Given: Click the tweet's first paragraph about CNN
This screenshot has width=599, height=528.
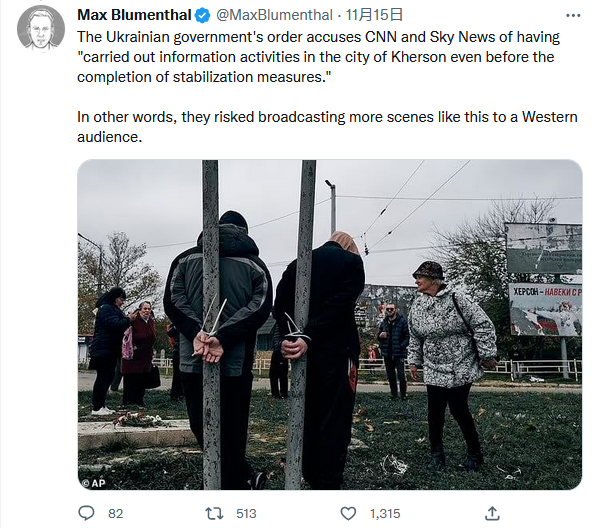Looking at the screenshot, I should [x=319, y=57].
